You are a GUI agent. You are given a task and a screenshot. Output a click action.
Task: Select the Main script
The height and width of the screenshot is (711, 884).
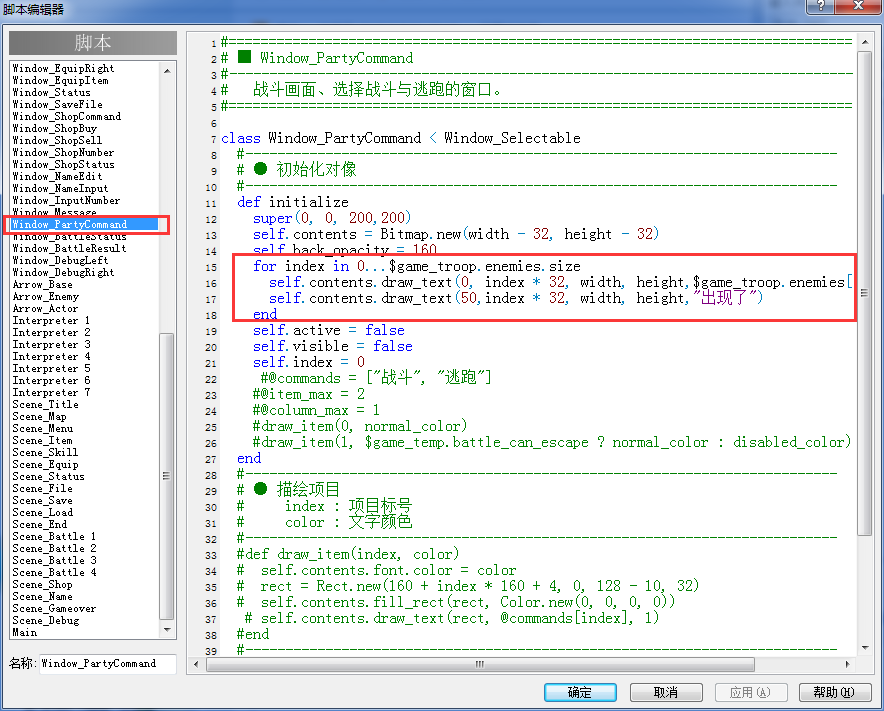click(x=25, y=633)
